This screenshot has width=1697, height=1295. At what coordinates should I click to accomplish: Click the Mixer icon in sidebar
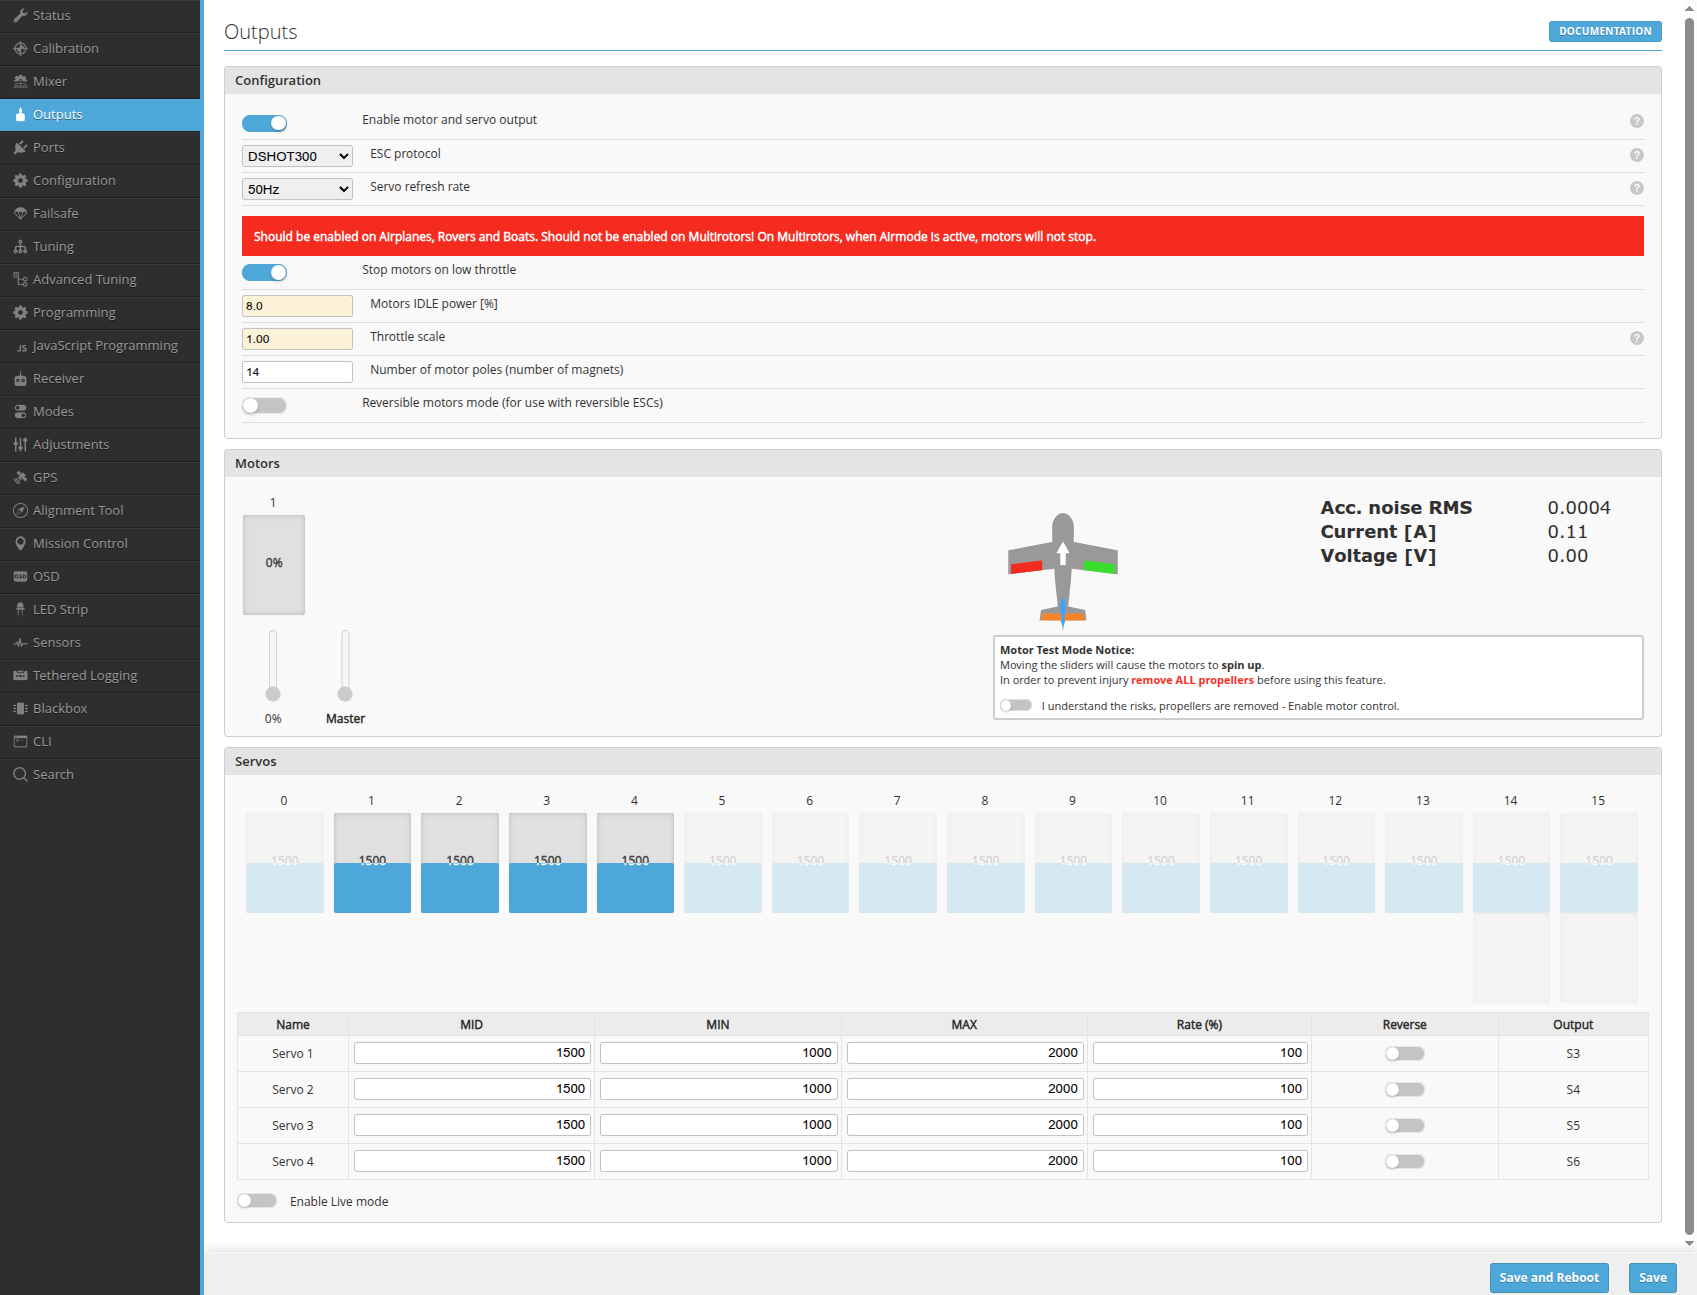click(x=20, y=81)
